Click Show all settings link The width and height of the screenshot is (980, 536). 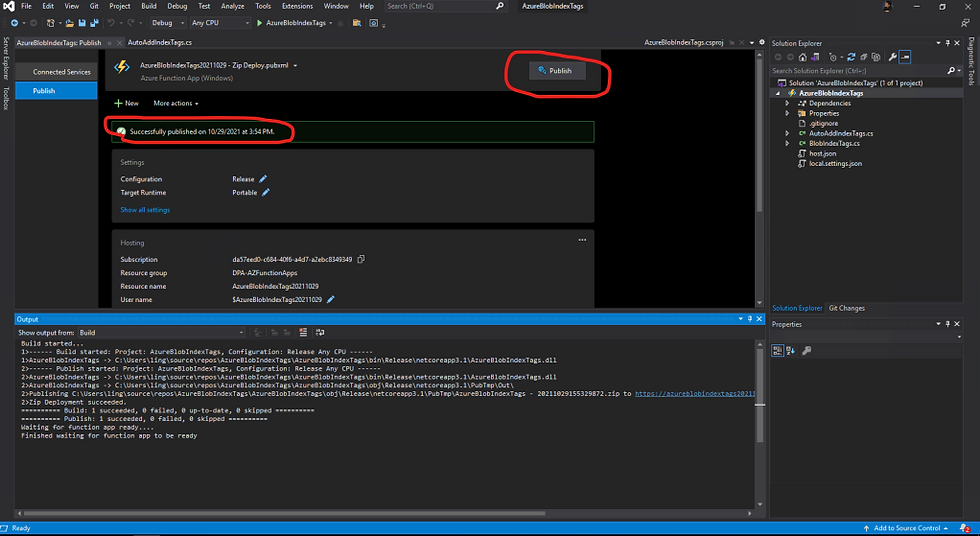[x=145, y=210]
